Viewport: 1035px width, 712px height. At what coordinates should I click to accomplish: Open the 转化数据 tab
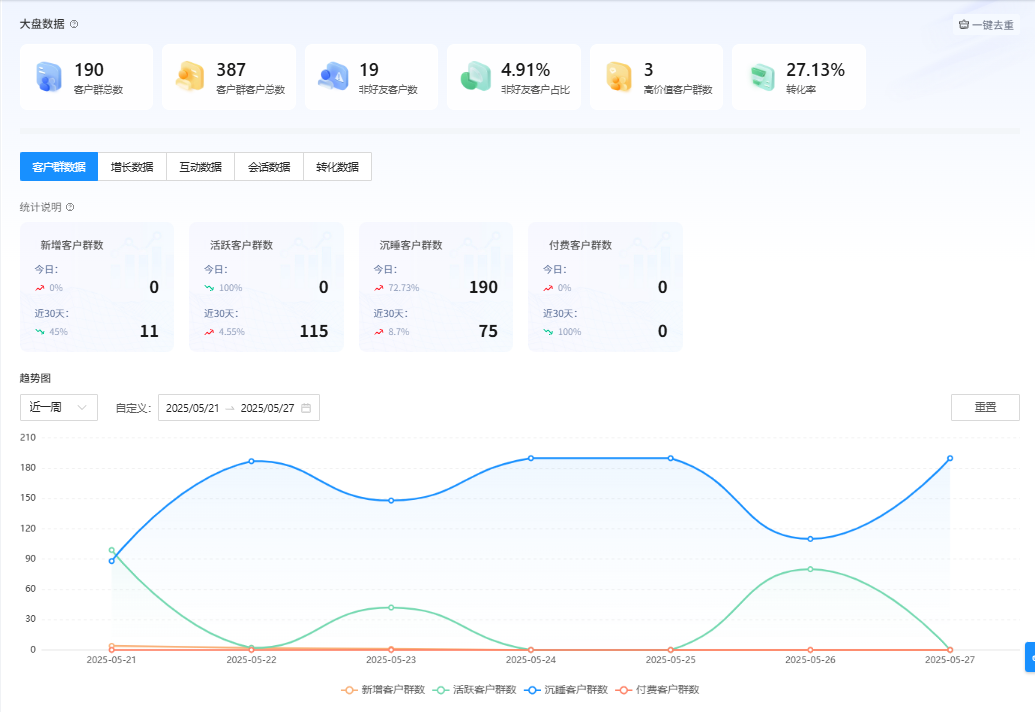[x=337, y=167]
